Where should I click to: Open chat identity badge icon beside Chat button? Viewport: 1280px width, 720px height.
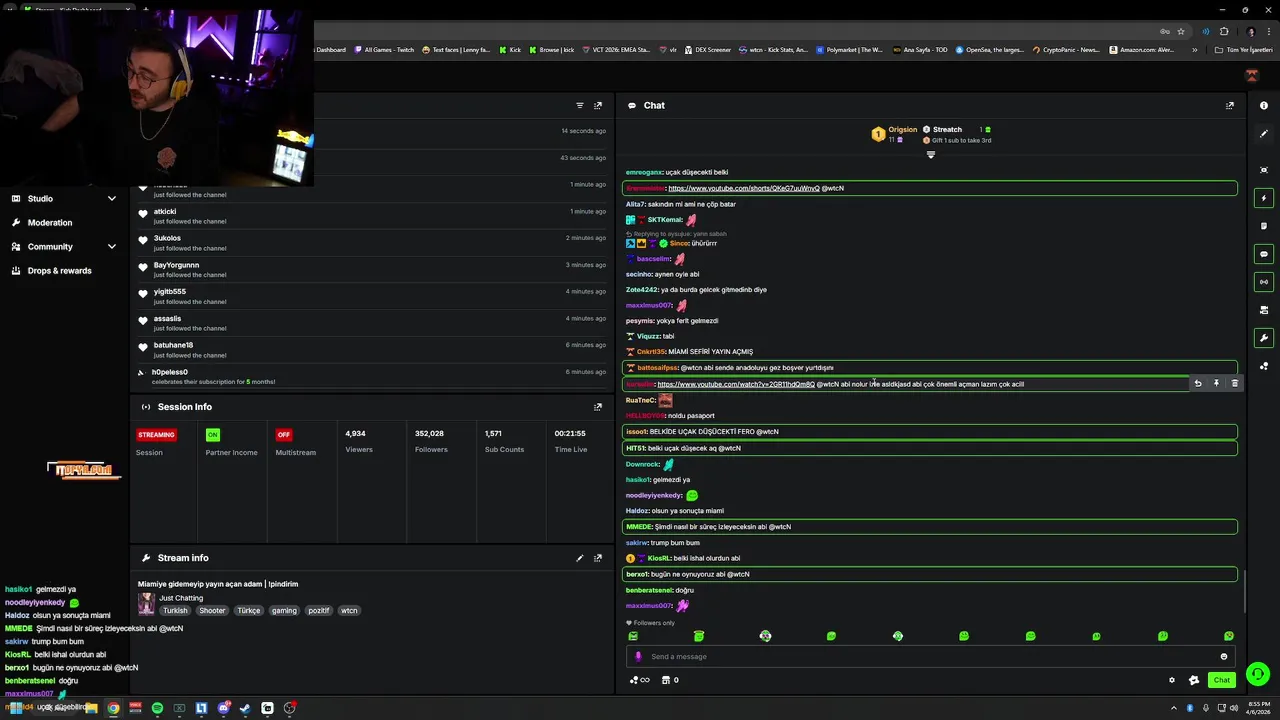pyautogui.click(x=1193, y=680)
